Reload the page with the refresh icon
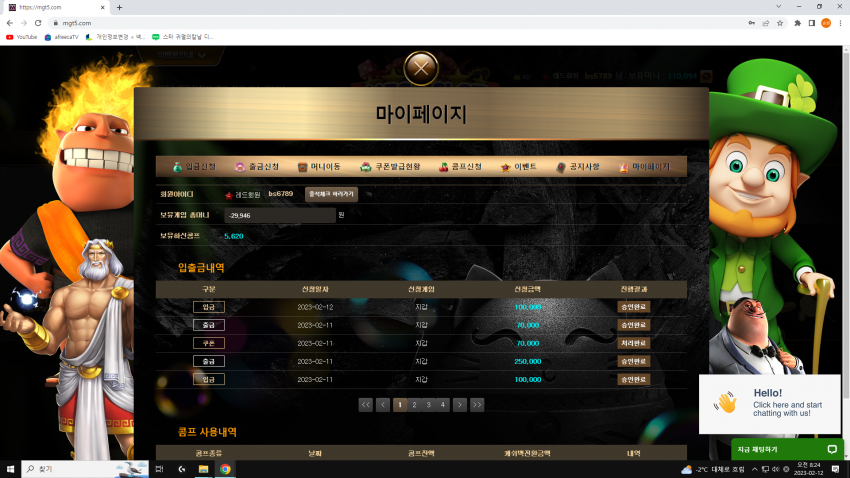Screen dimensions: 850x478 coord(38,23)
